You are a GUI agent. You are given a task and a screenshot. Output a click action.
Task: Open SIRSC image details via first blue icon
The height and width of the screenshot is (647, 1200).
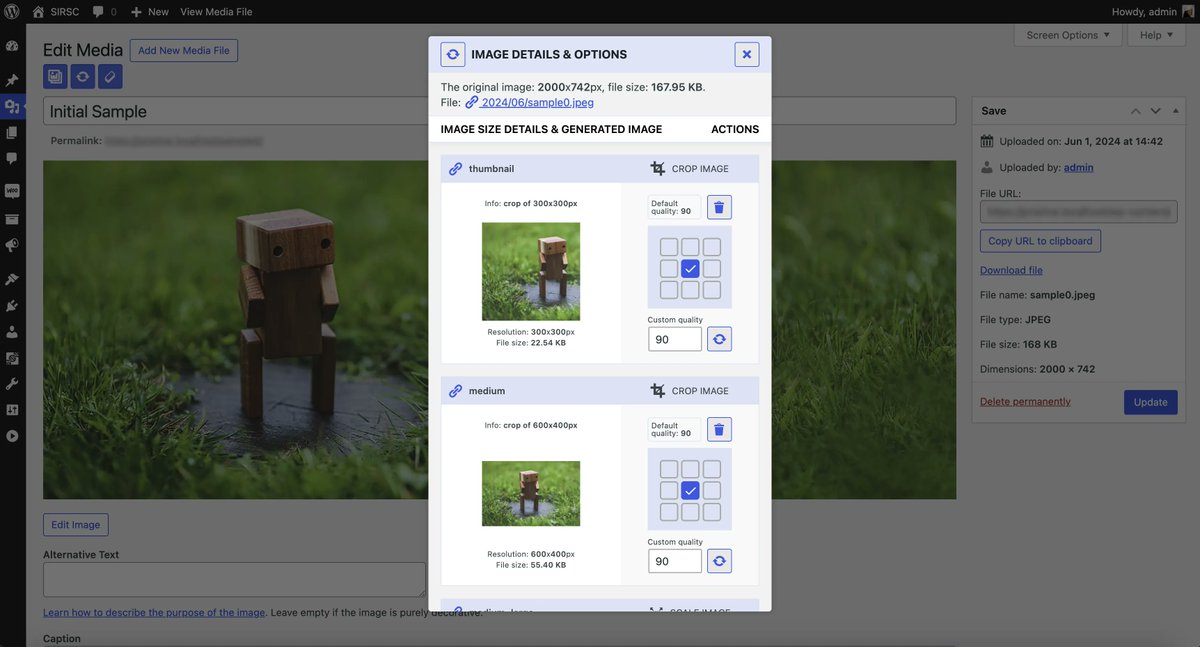[x=53, y=75]
